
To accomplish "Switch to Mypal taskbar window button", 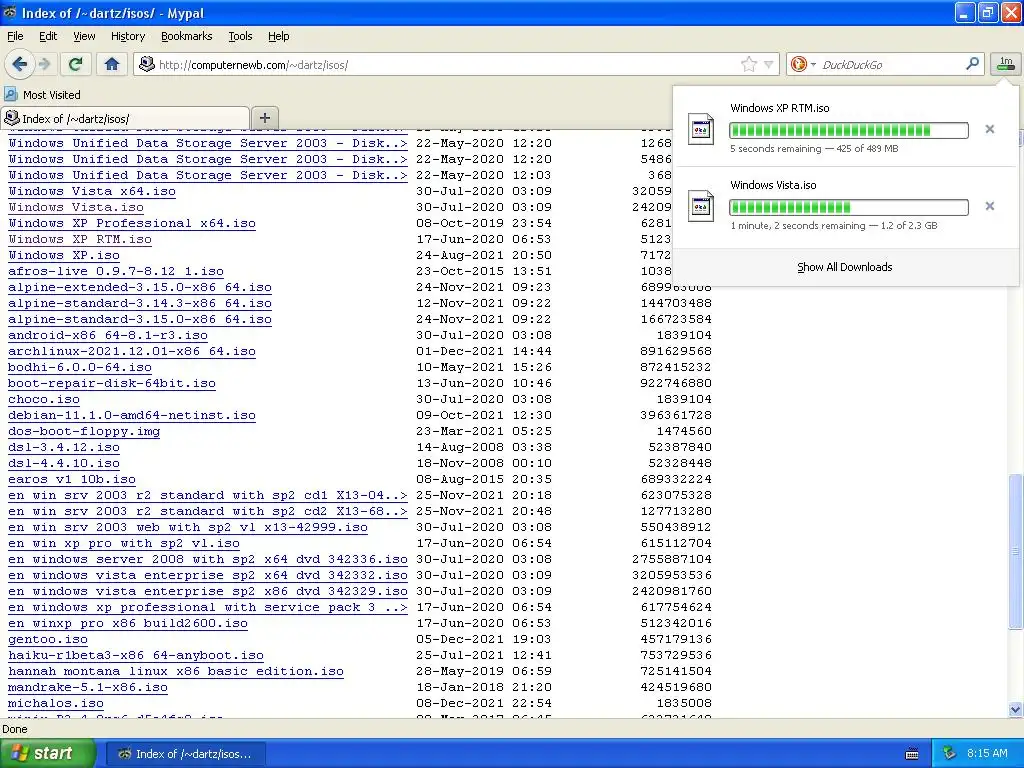I will point(186,754).
